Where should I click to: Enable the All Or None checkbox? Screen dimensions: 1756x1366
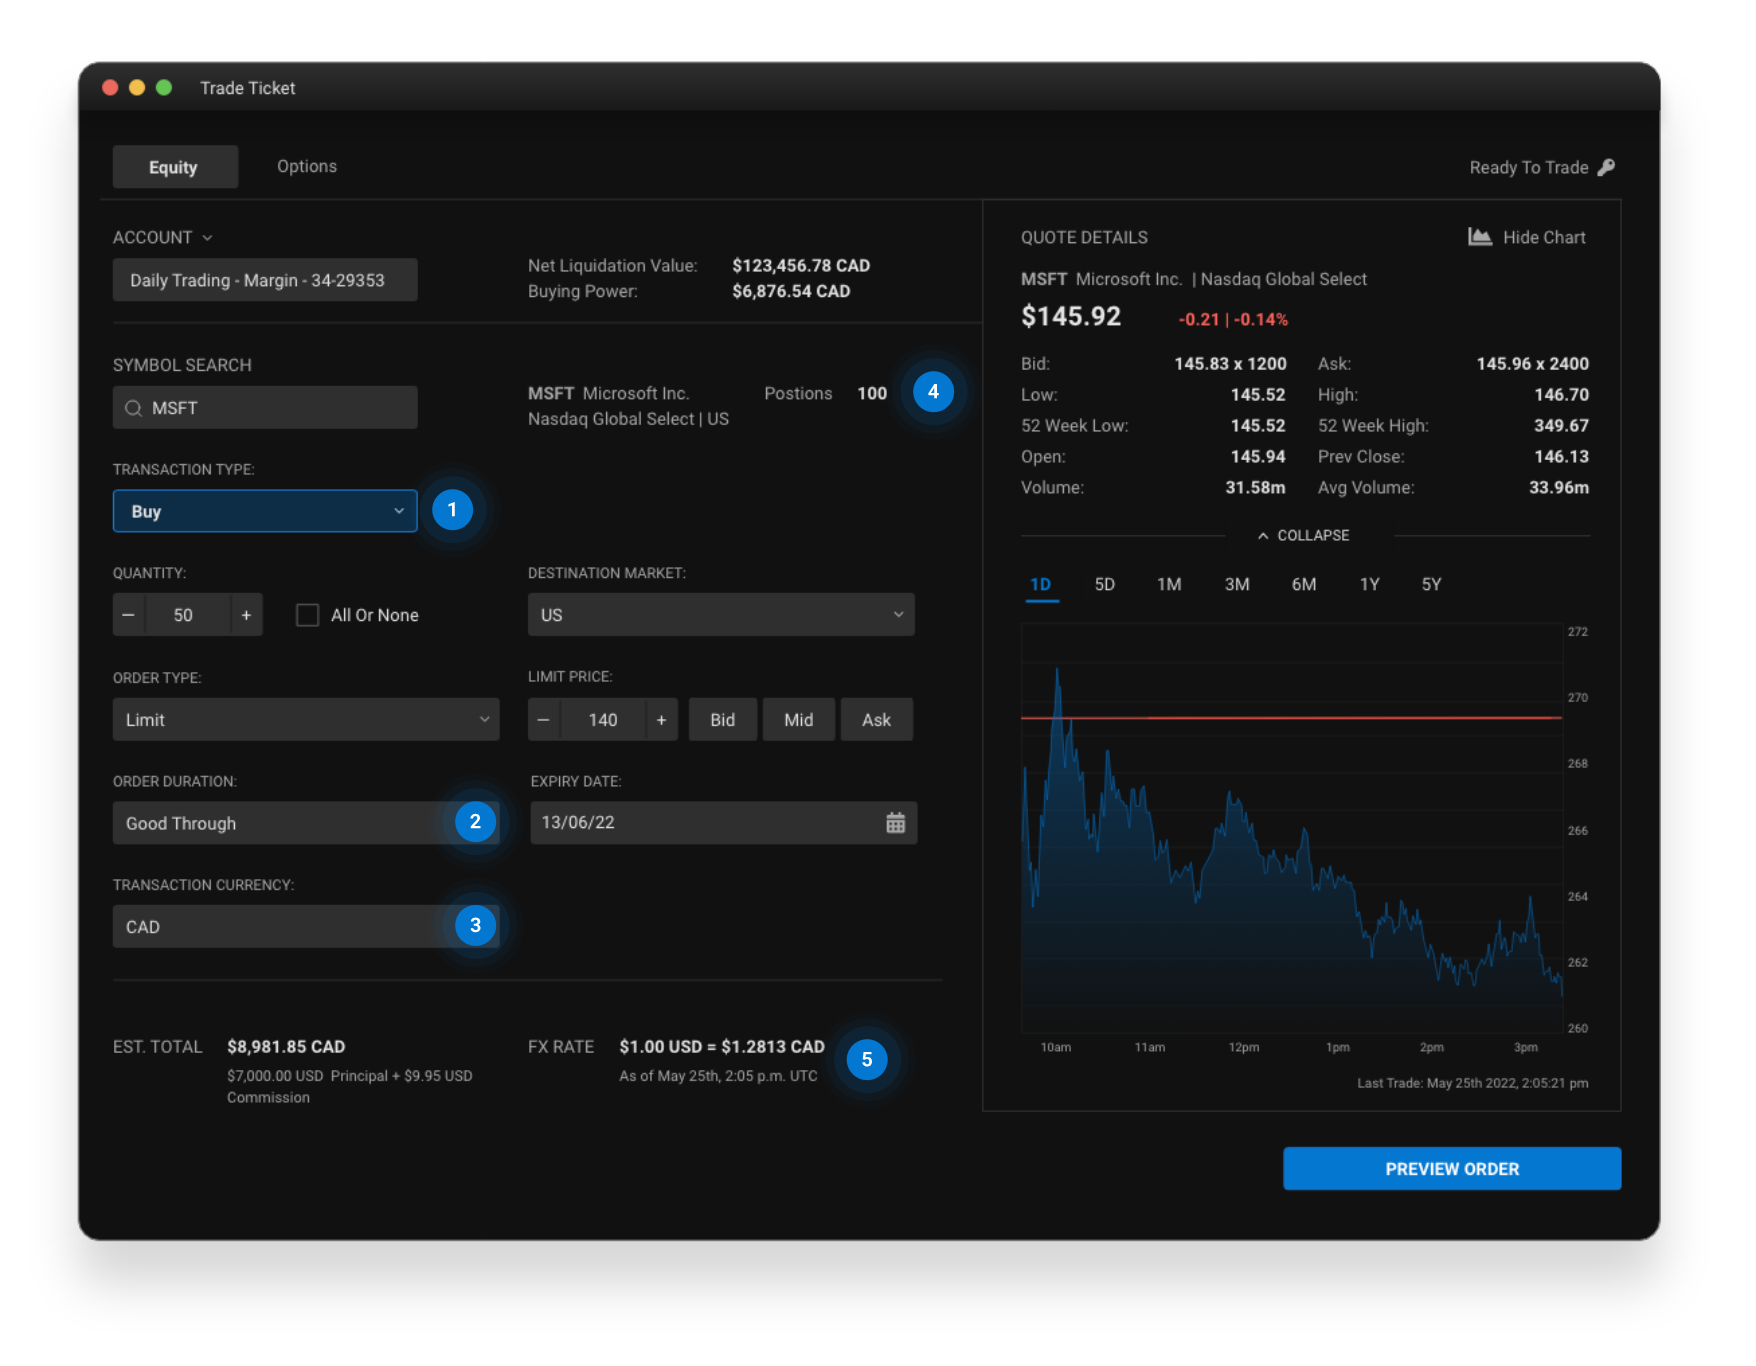[x=307, y=615]
